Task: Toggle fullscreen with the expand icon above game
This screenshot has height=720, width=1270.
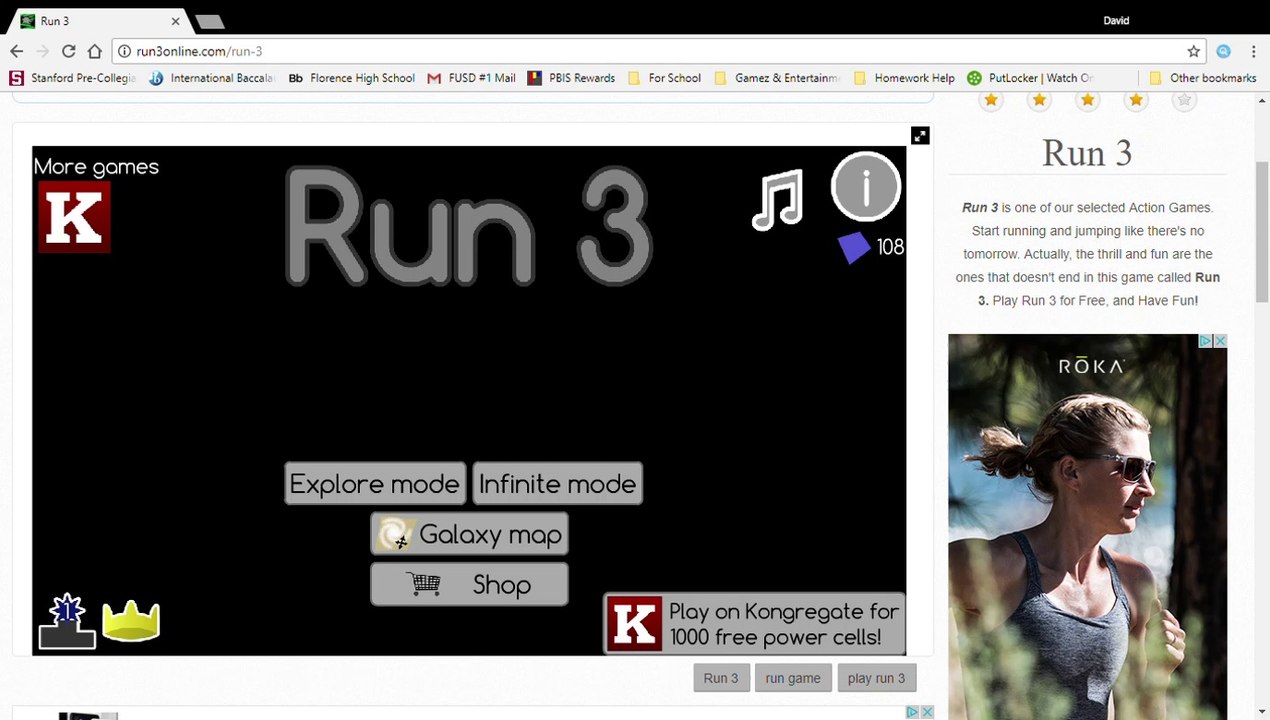Action: [x=920, y=136]
